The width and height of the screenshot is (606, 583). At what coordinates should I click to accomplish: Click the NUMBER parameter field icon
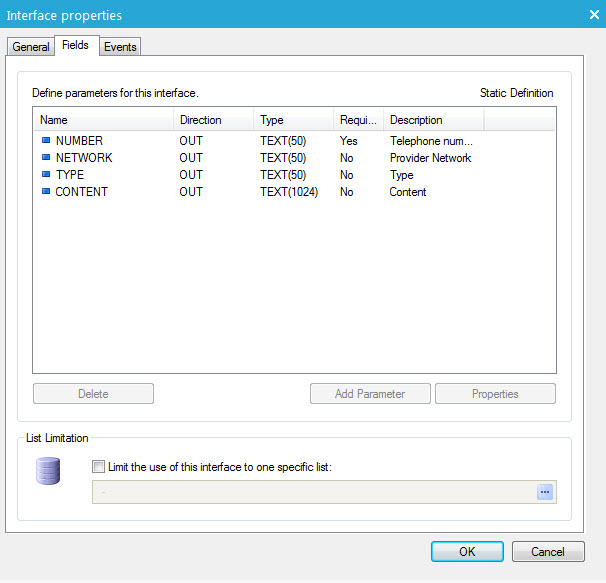(45, 141)
